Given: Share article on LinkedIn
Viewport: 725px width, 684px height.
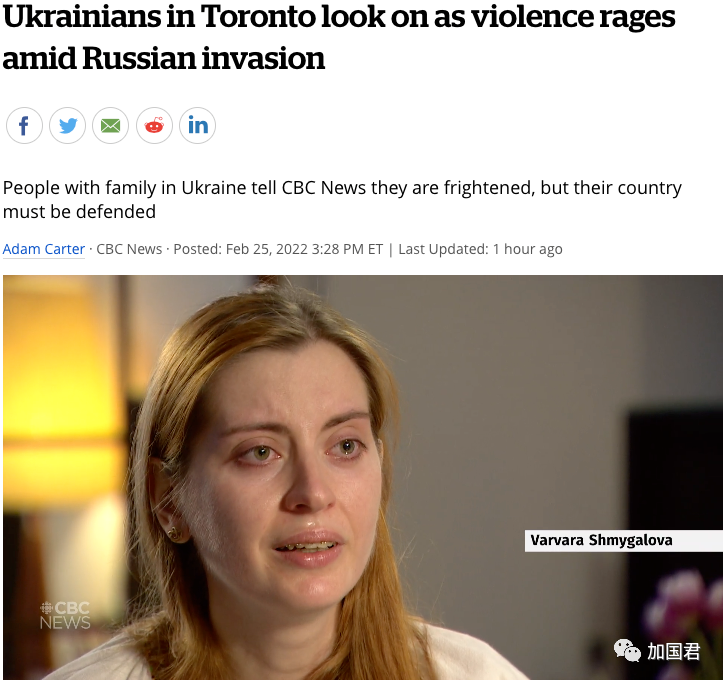Looking at the screenshot, I should coord(197,125).
